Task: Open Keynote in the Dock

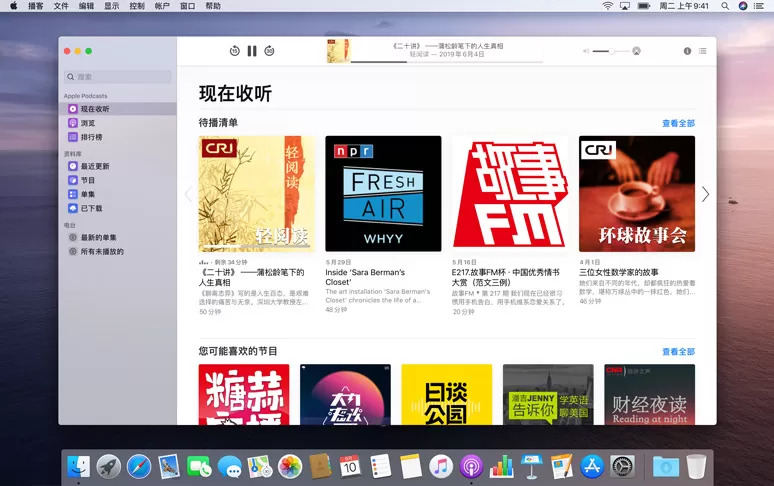Action: click(x=532, y=466)
